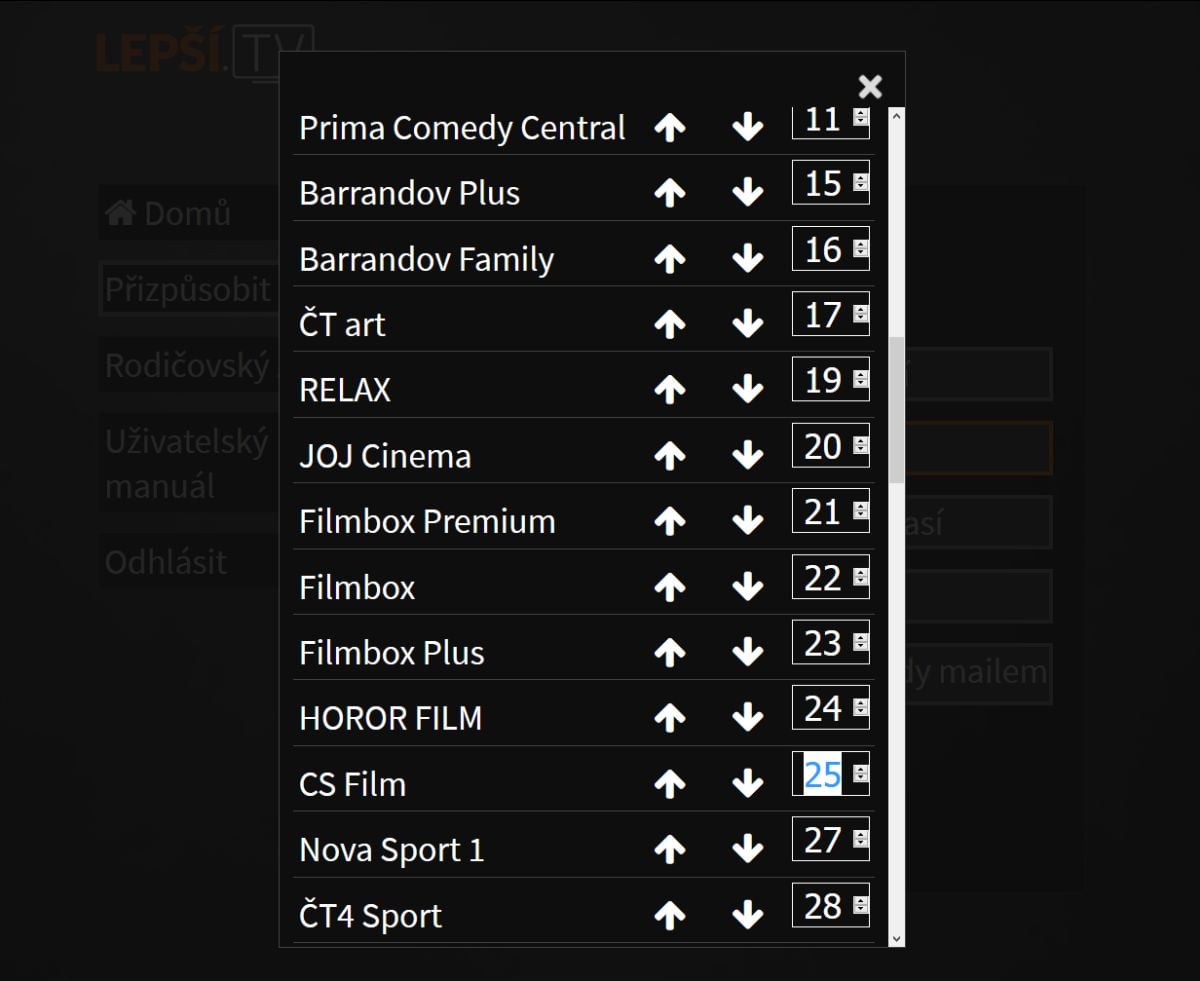Screen dimensions: 1200x981
Task: Edit the Filmbox channel number field
Action: click(823, 578)
